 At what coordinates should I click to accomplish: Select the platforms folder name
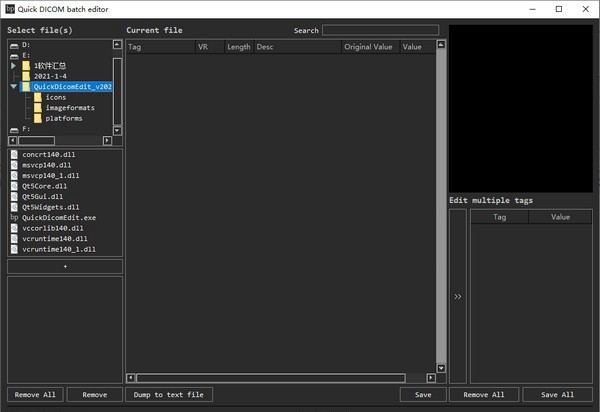[64, 118]
